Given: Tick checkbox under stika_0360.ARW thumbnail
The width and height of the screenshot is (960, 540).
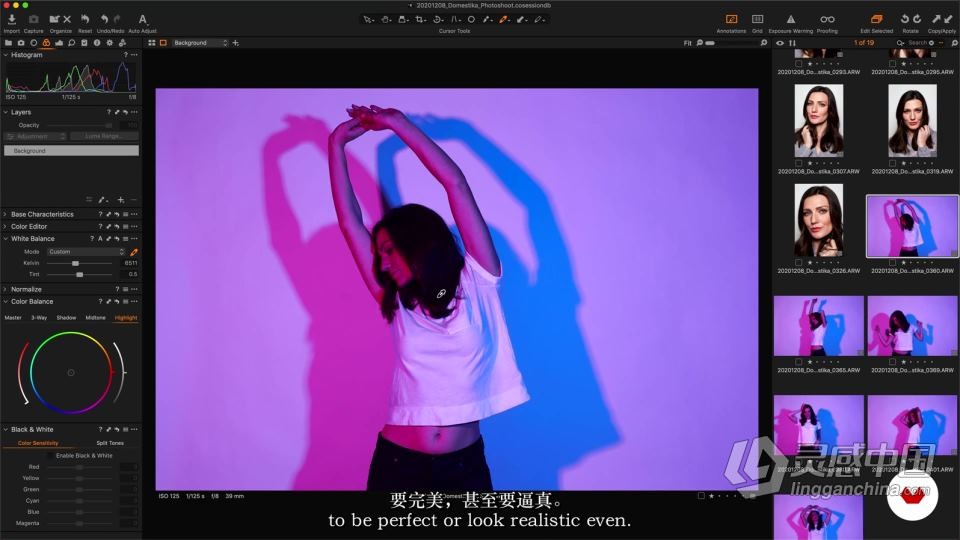Looking at the screenshot, I should pyautogui.click(x=892, y=263).
